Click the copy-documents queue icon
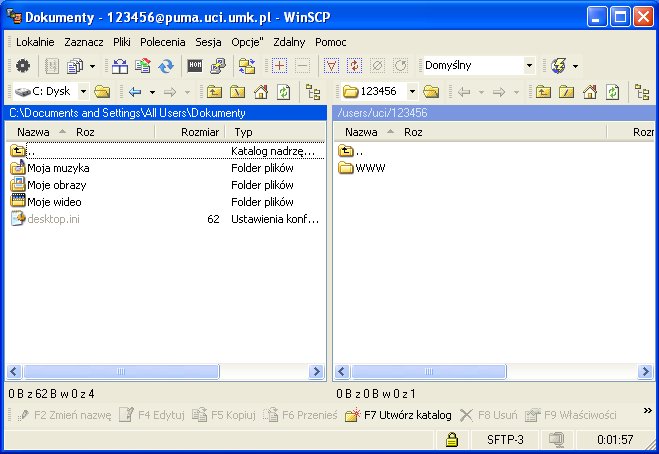Viewport: 659px width, 454px height. 76,66
